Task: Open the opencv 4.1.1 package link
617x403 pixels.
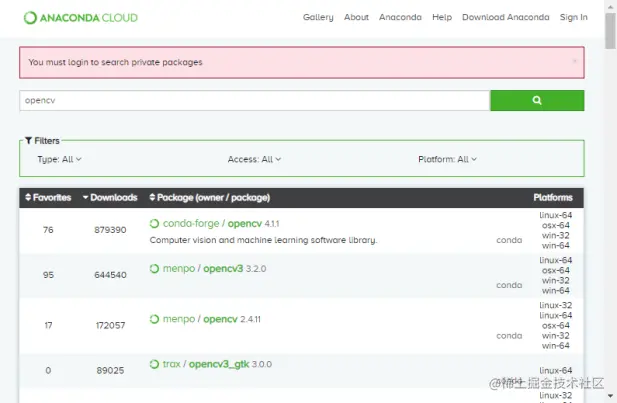Action: [x=245, y=224]
